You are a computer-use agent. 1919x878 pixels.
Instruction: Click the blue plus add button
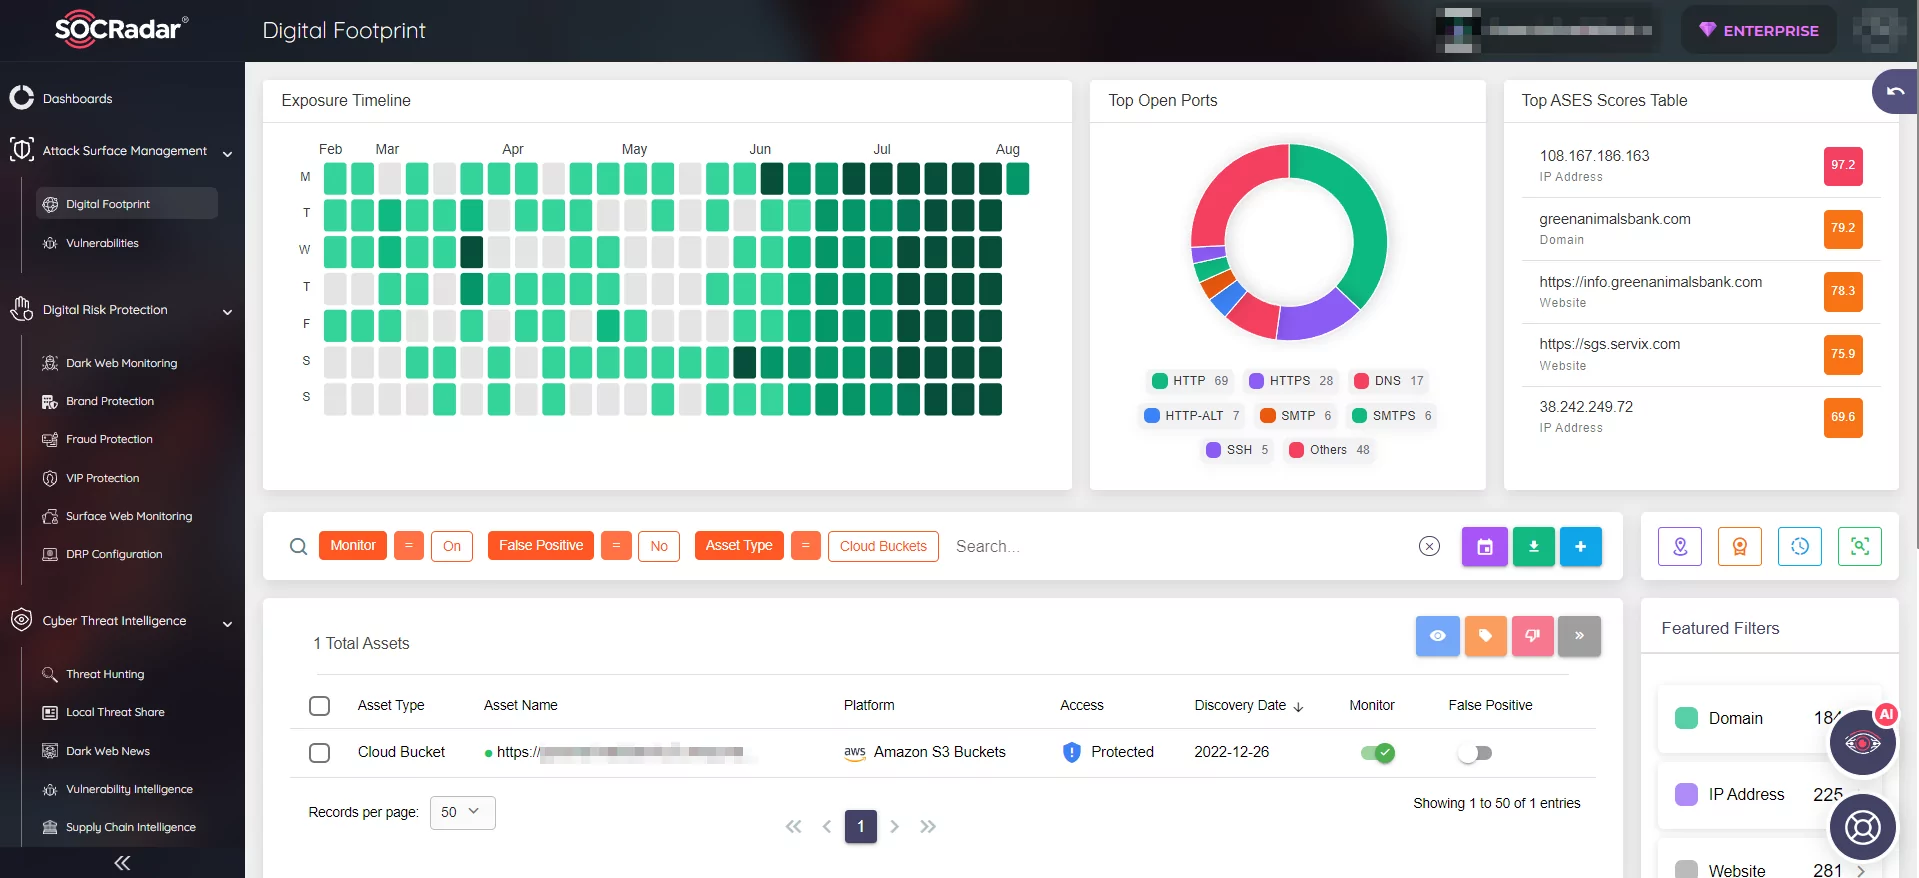point(1580,546)
